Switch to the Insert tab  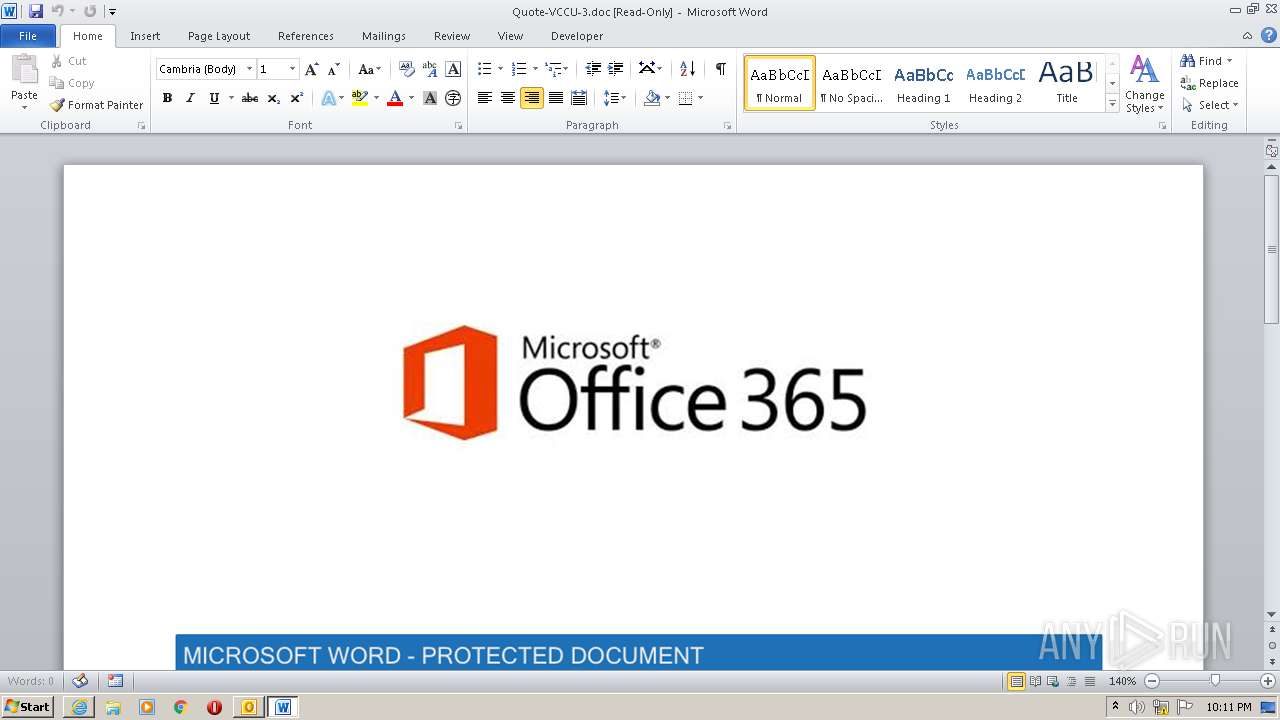145,36
